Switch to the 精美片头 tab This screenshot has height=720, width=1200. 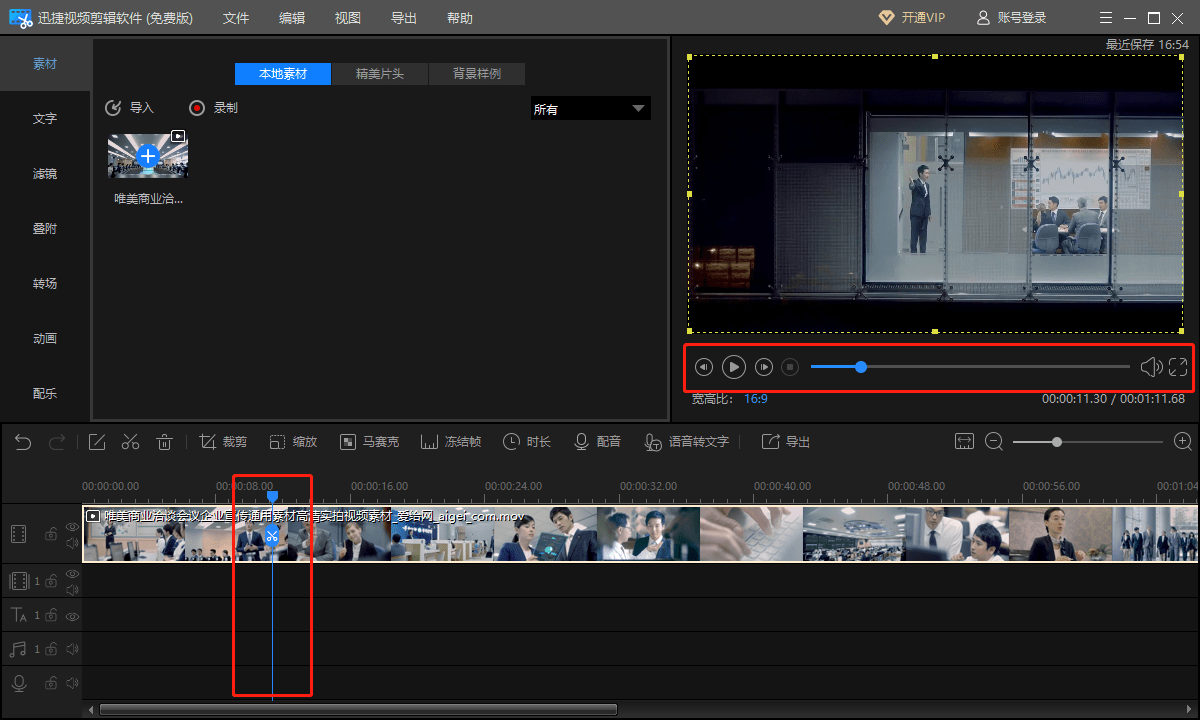pyautogui.click(x=380, y=73)
